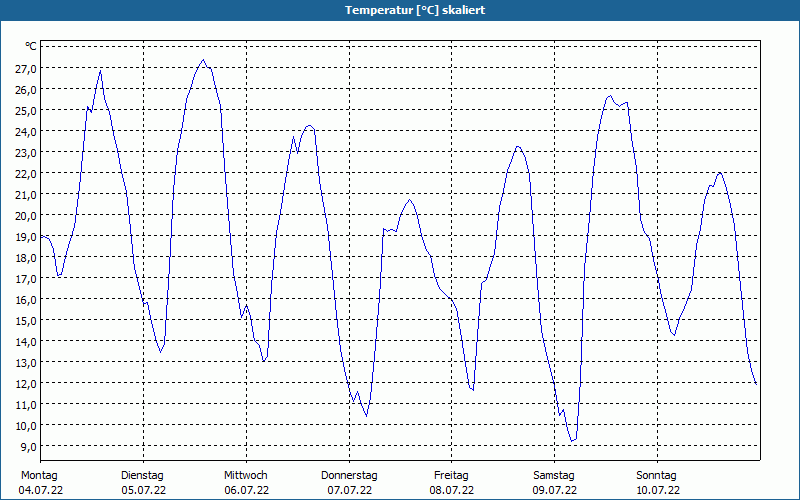Click the Montag day label
800x500 pixels.
[x=39, y=476]
